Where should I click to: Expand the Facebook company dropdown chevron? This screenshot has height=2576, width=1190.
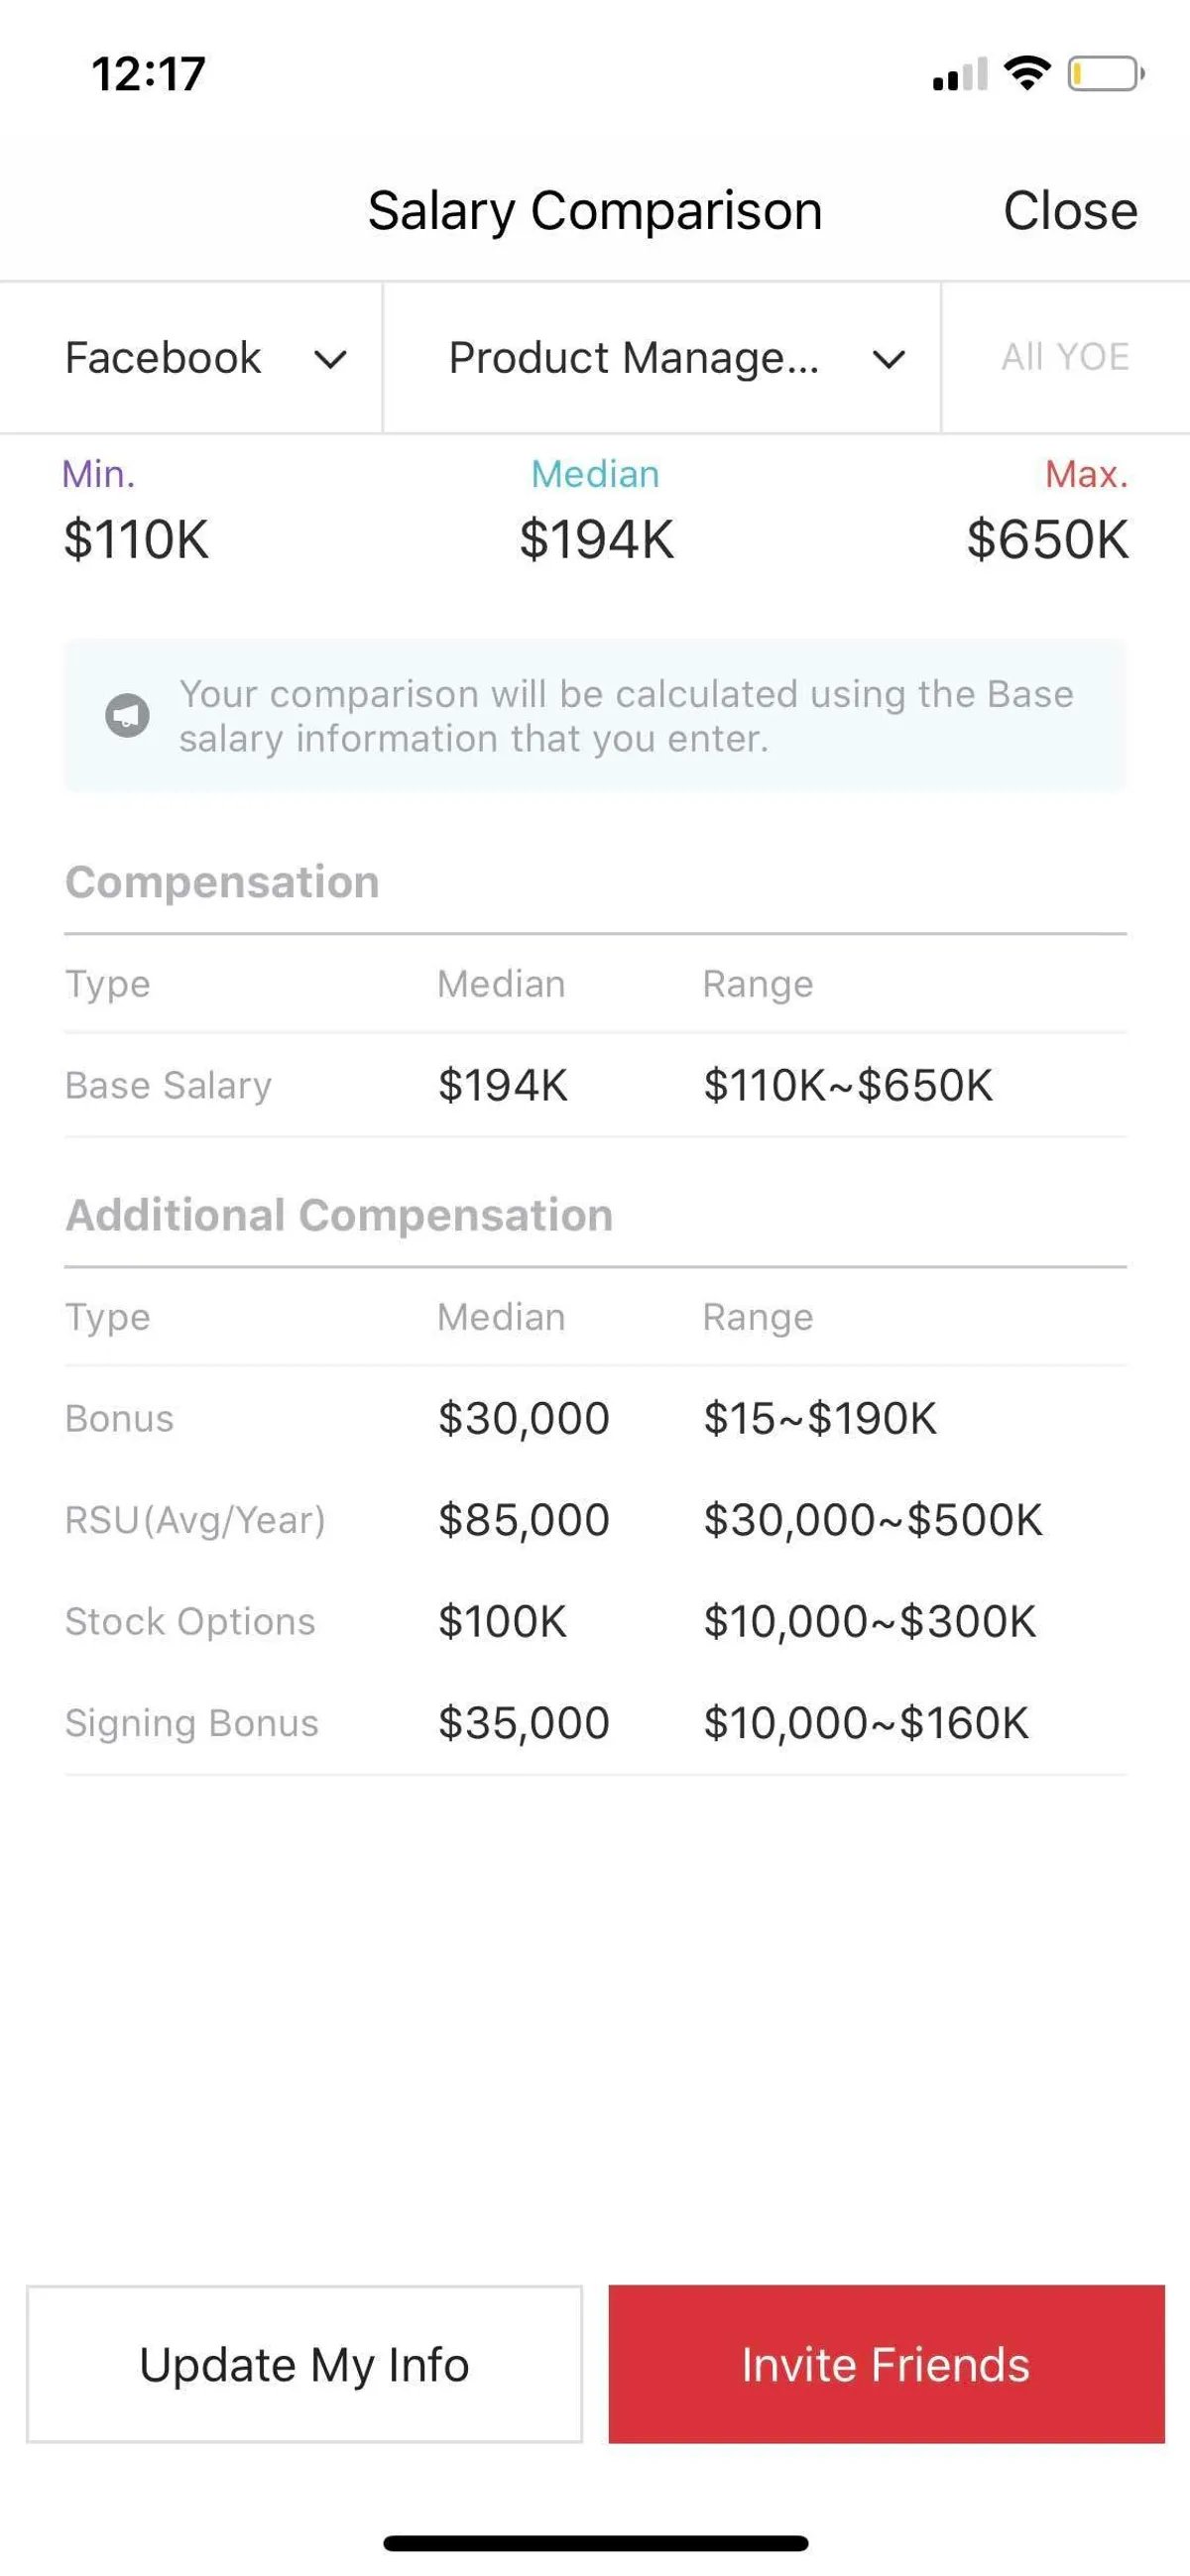(x=330, y=359)
